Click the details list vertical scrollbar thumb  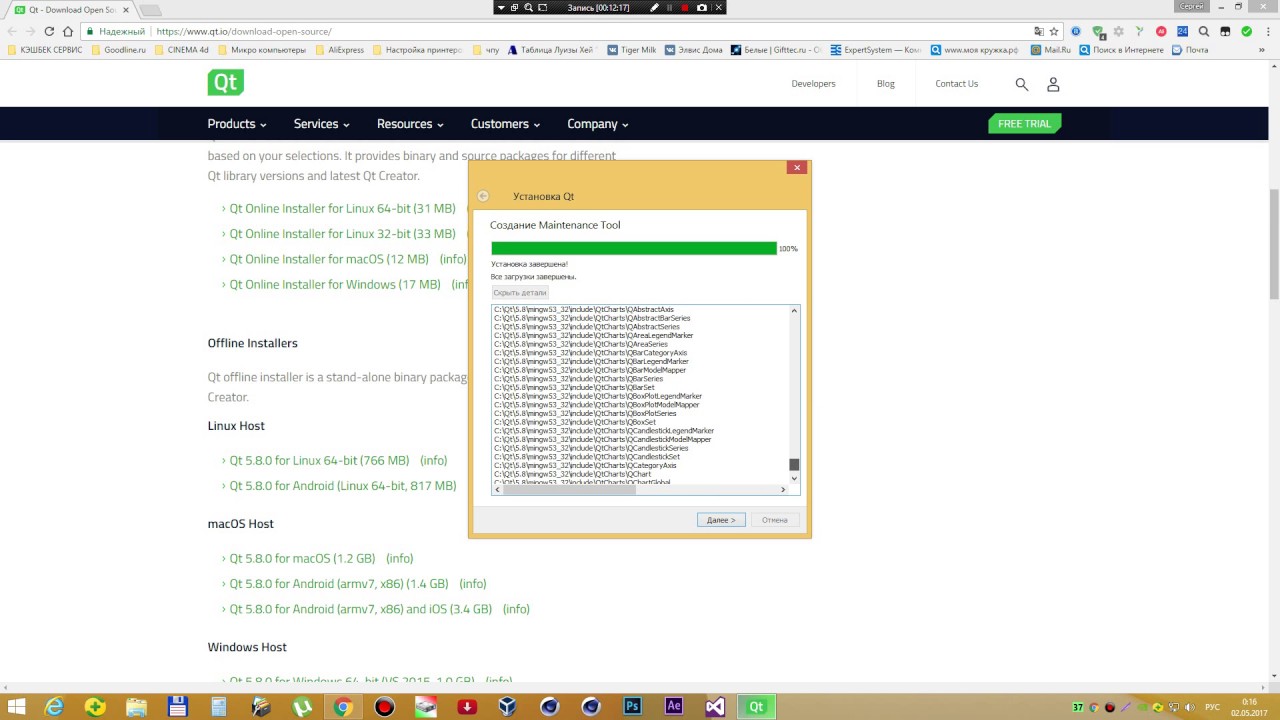coord(795,465)
